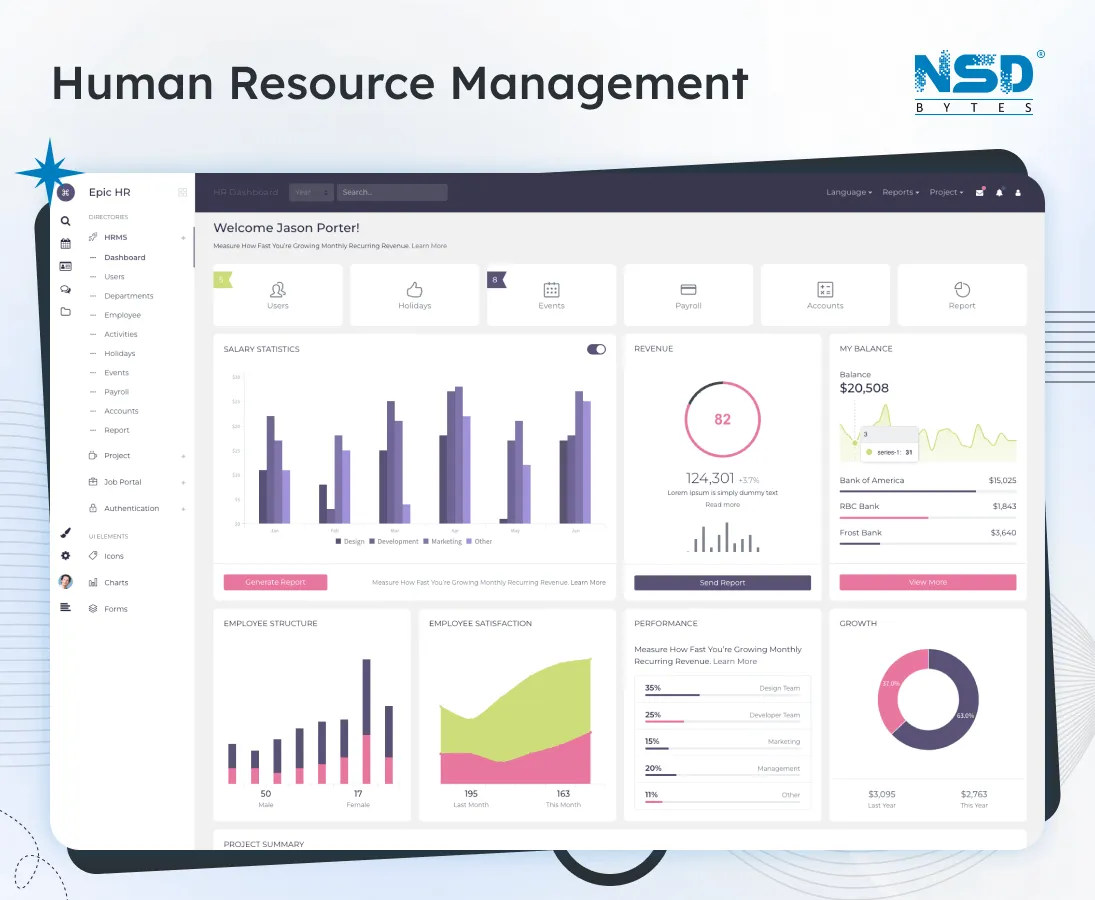Open the user profile icon in top bar
Viewport: 1095px width, 900px height.
tap(1018, 193)
